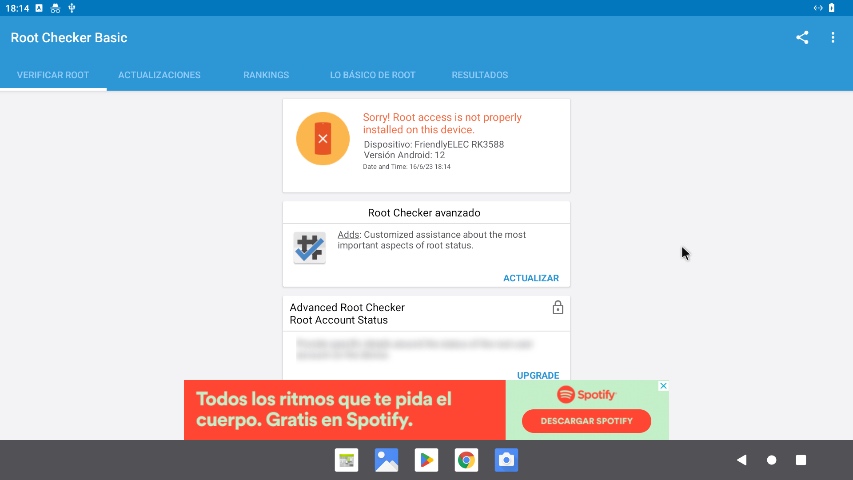853x480 pixels.
Task: Tap the recent apps square button
Action: click(801, 460)
